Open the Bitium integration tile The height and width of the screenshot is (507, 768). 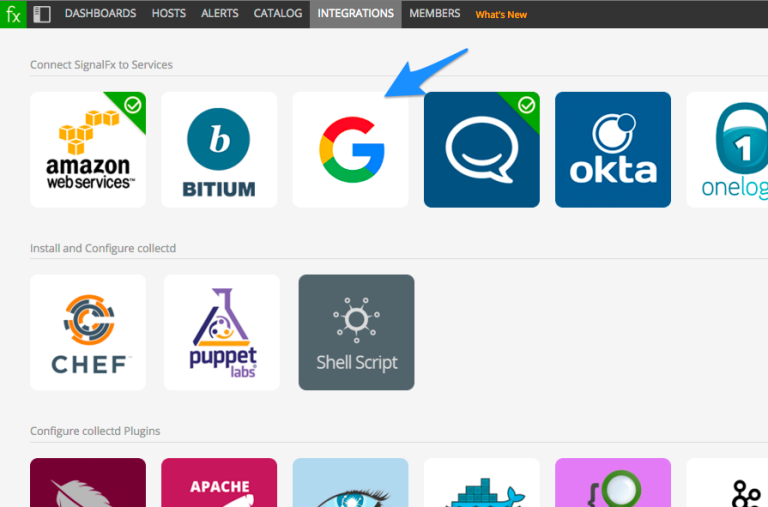(219, 149)
